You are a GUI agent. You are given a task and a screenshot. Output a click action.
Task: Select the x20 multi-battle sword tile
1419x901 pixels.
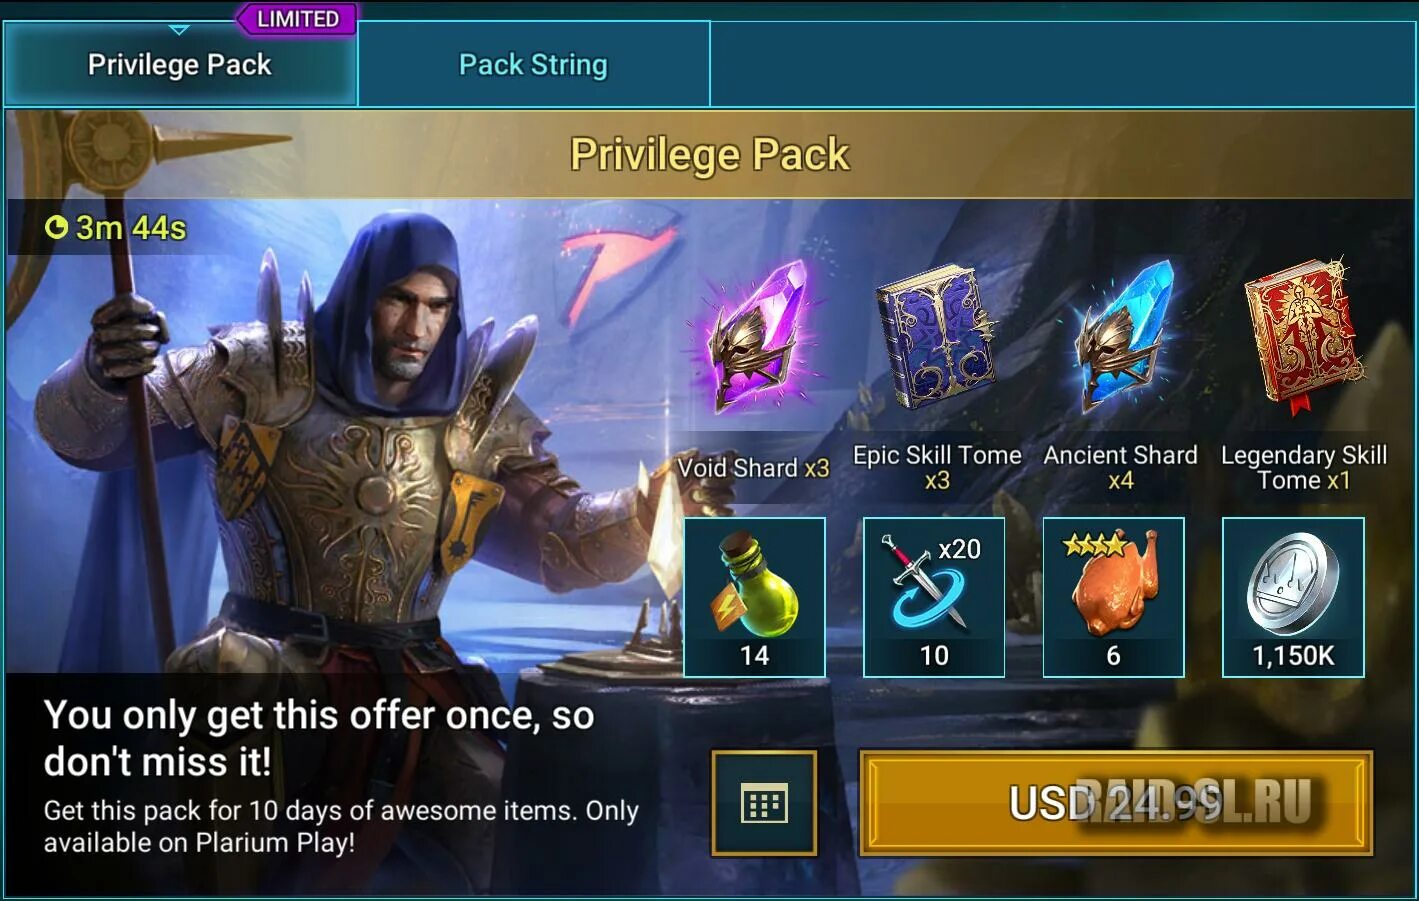pyautogui.click(x=934, y=597)
